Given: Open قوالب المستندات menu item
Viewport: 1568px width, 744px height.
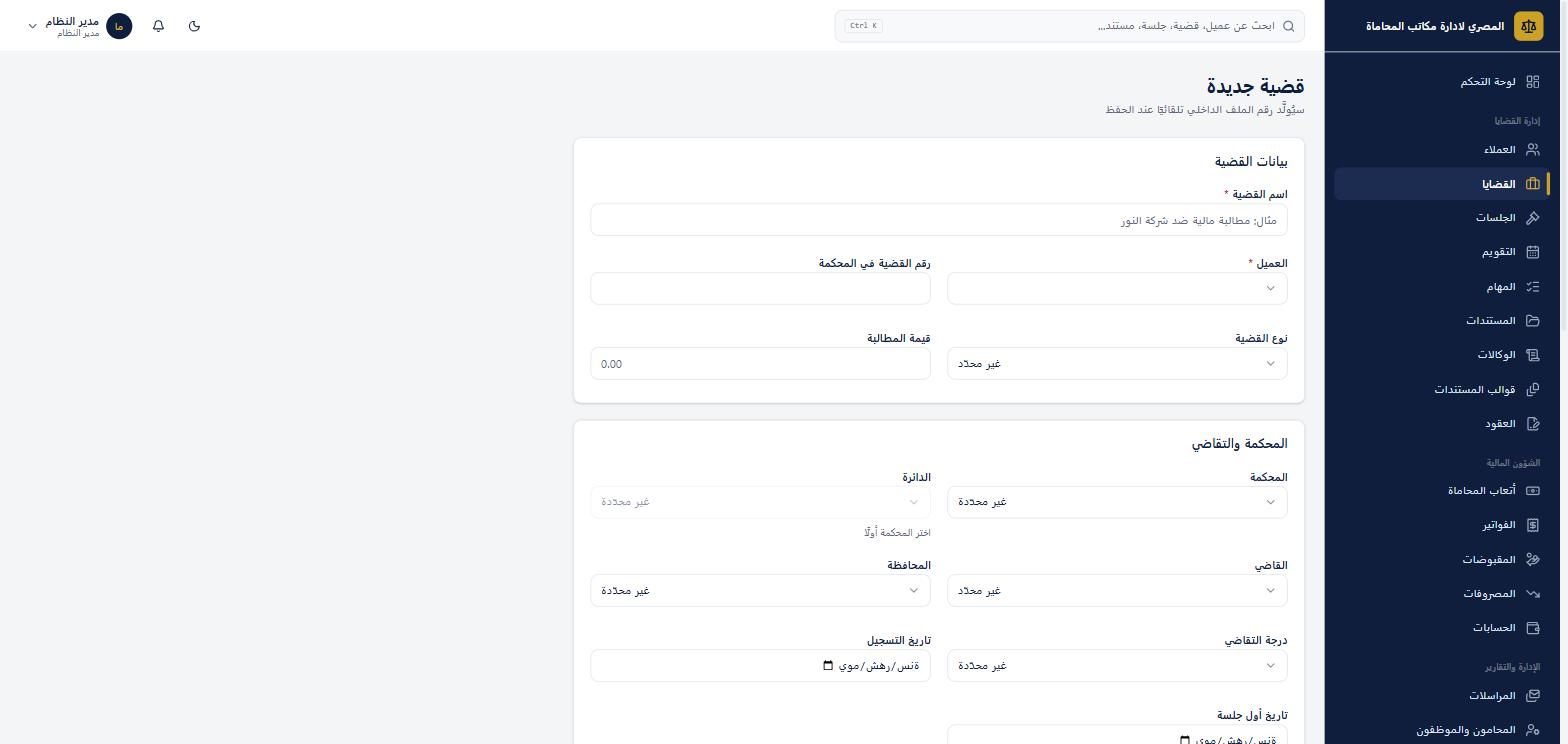Looking at the screenshot, I should 1442,389.
